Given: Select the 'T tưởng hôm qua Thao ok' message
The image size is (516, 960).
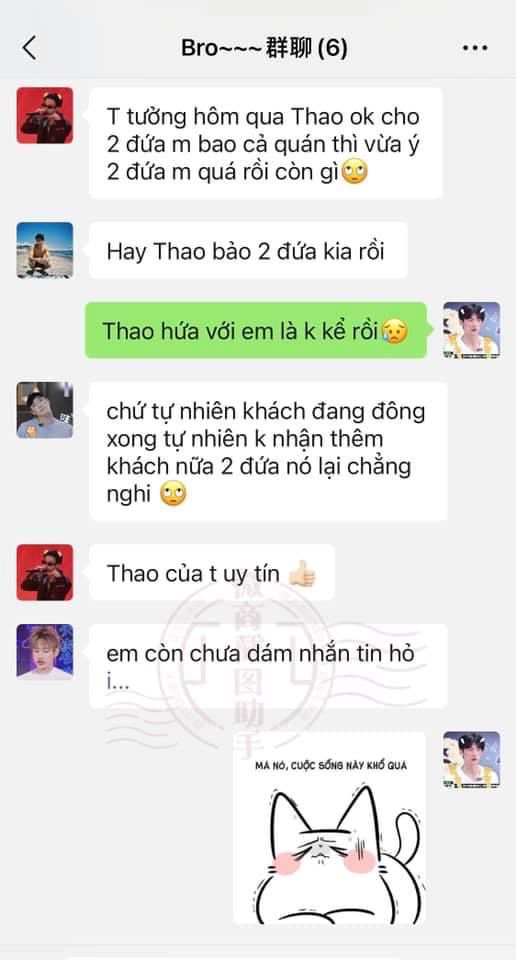Looking at the screenshot, I should coord(266,143).
